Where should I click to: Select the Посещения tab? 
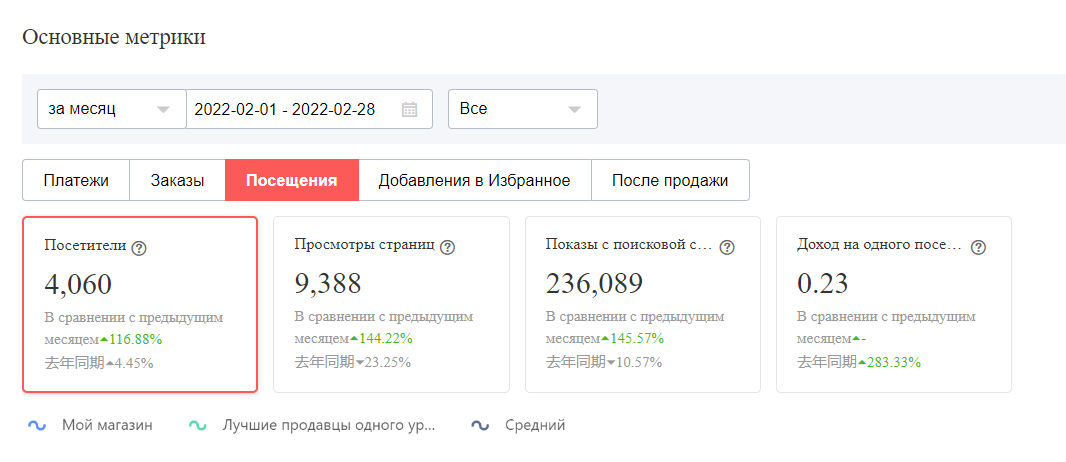point(292,181)
